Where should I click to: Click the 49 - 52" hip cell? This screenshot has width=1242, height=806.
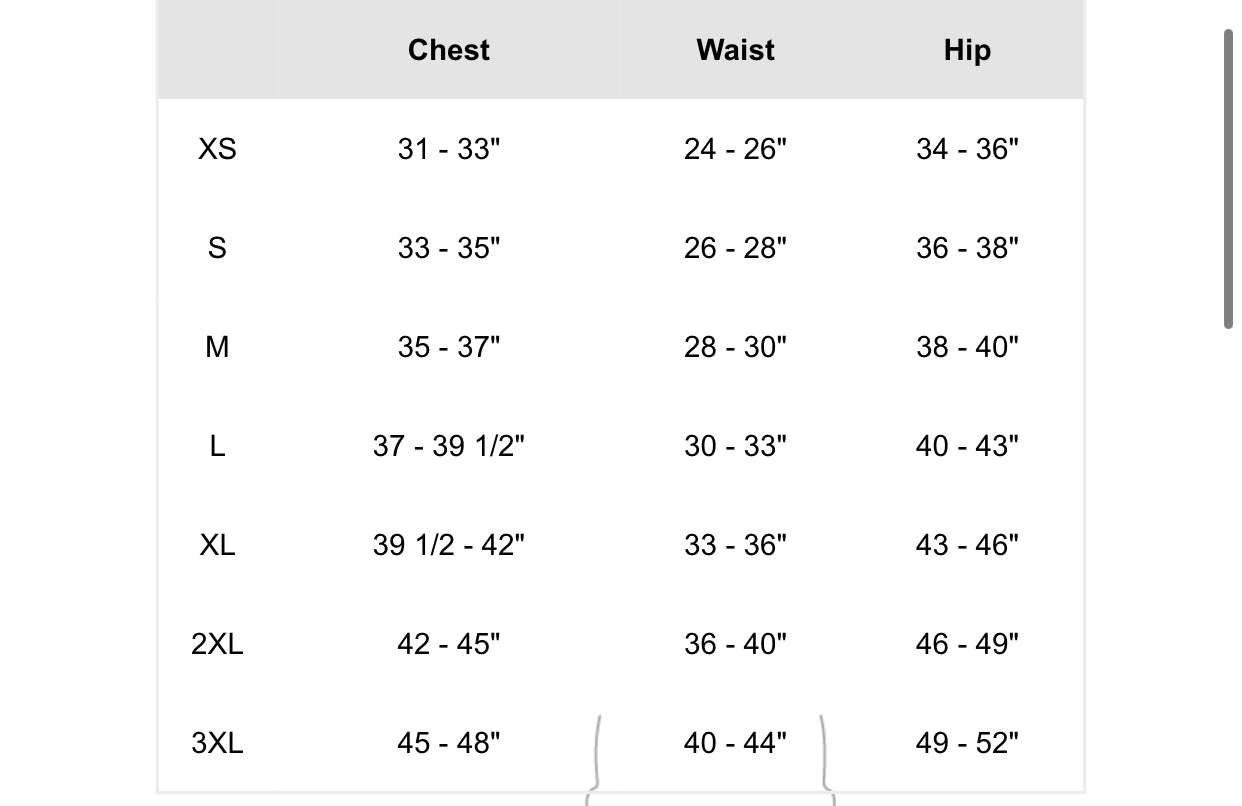point(967,743)
